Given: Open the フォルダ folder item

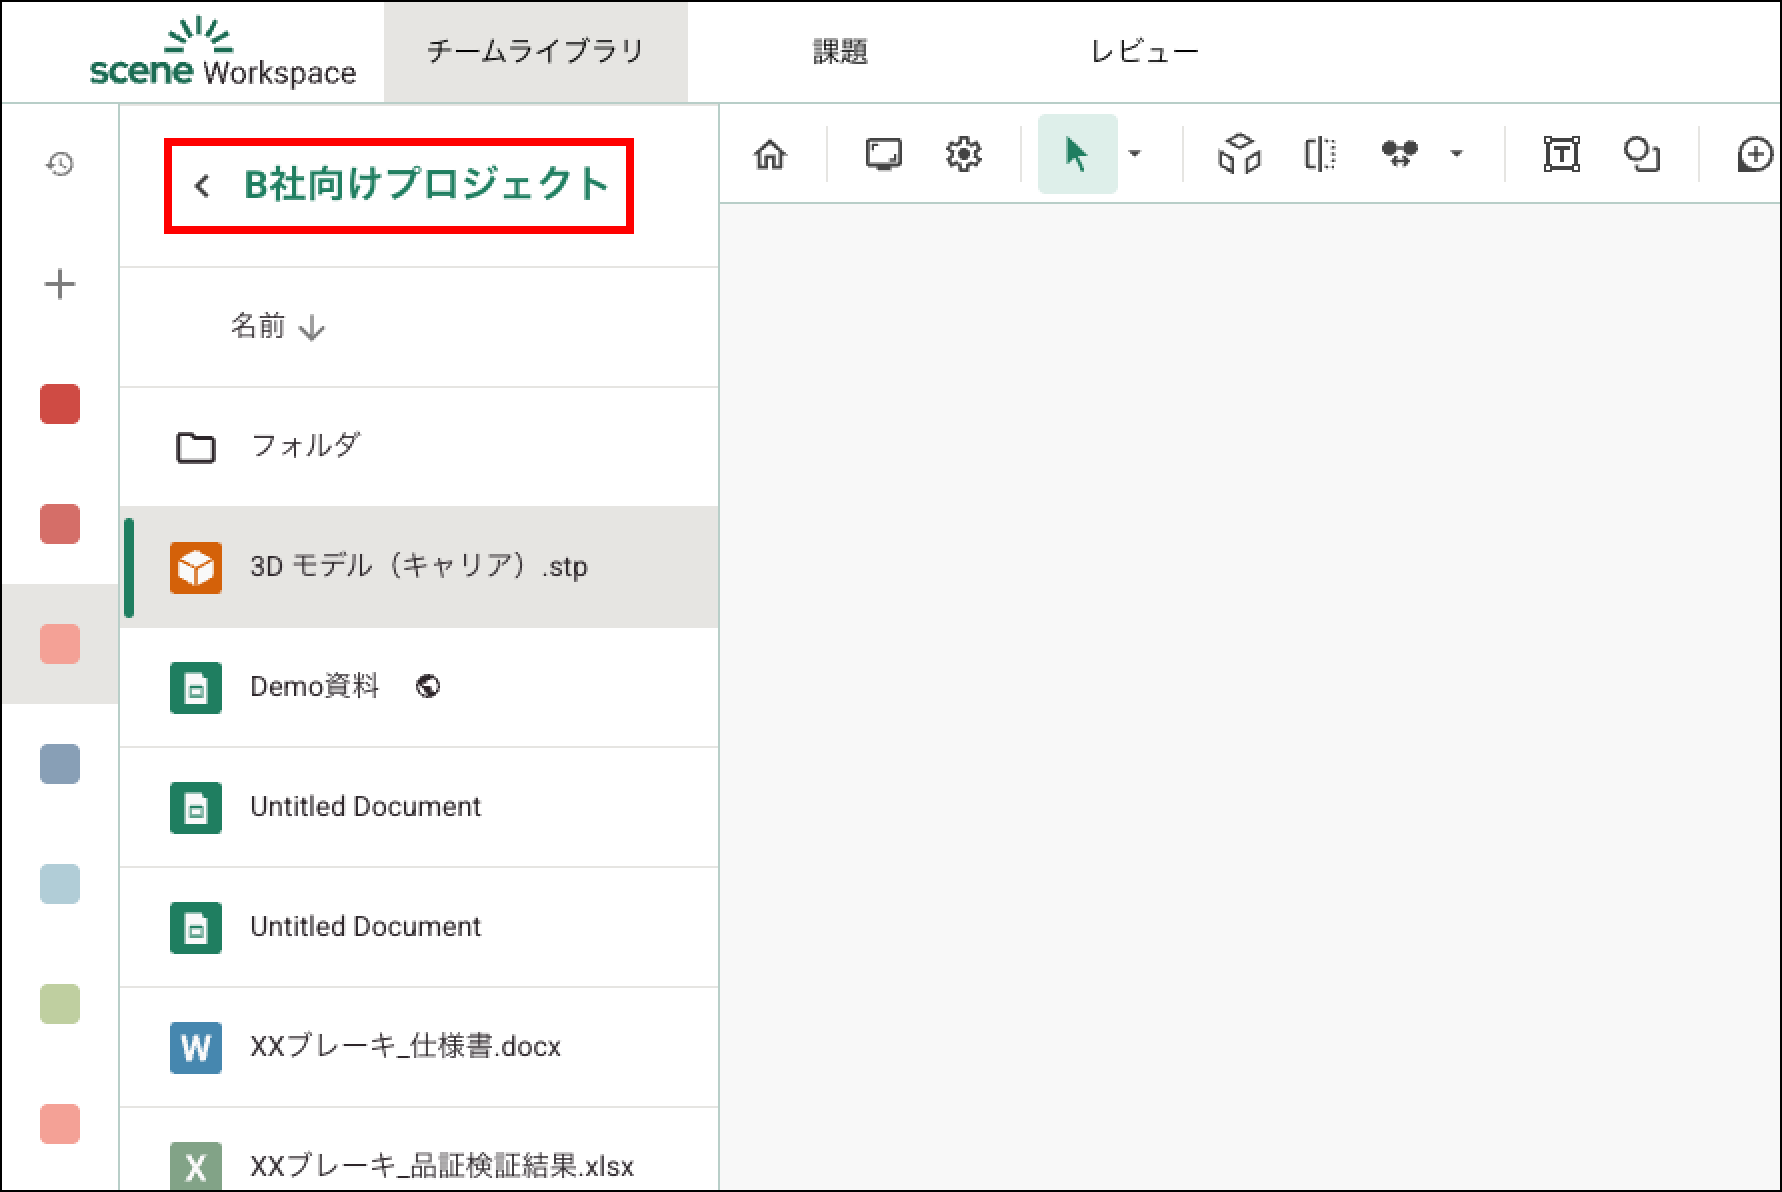Looking at the screenshot, I should [305, 446].
